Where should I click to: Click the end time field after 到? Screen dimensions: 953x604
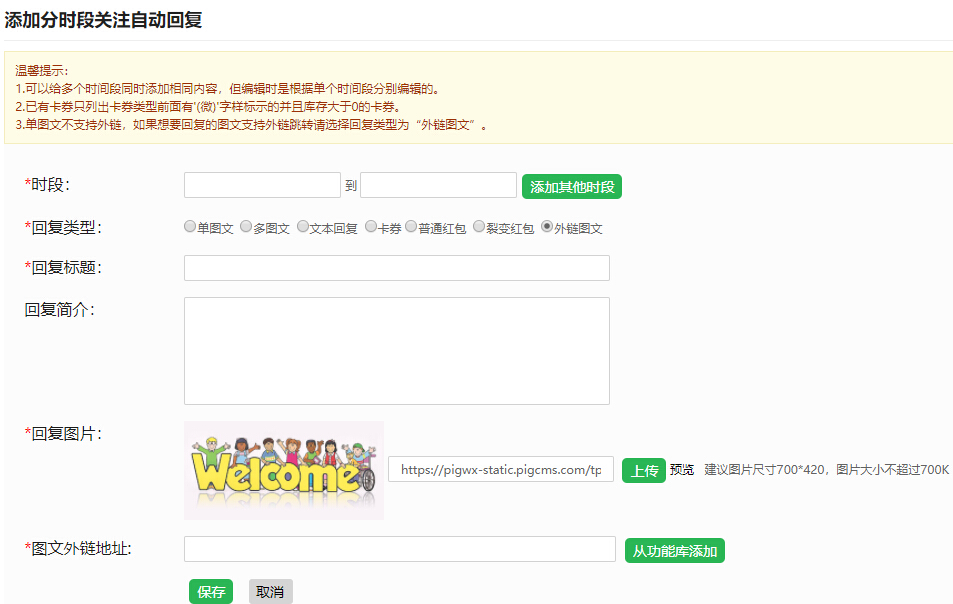[437, 185]
